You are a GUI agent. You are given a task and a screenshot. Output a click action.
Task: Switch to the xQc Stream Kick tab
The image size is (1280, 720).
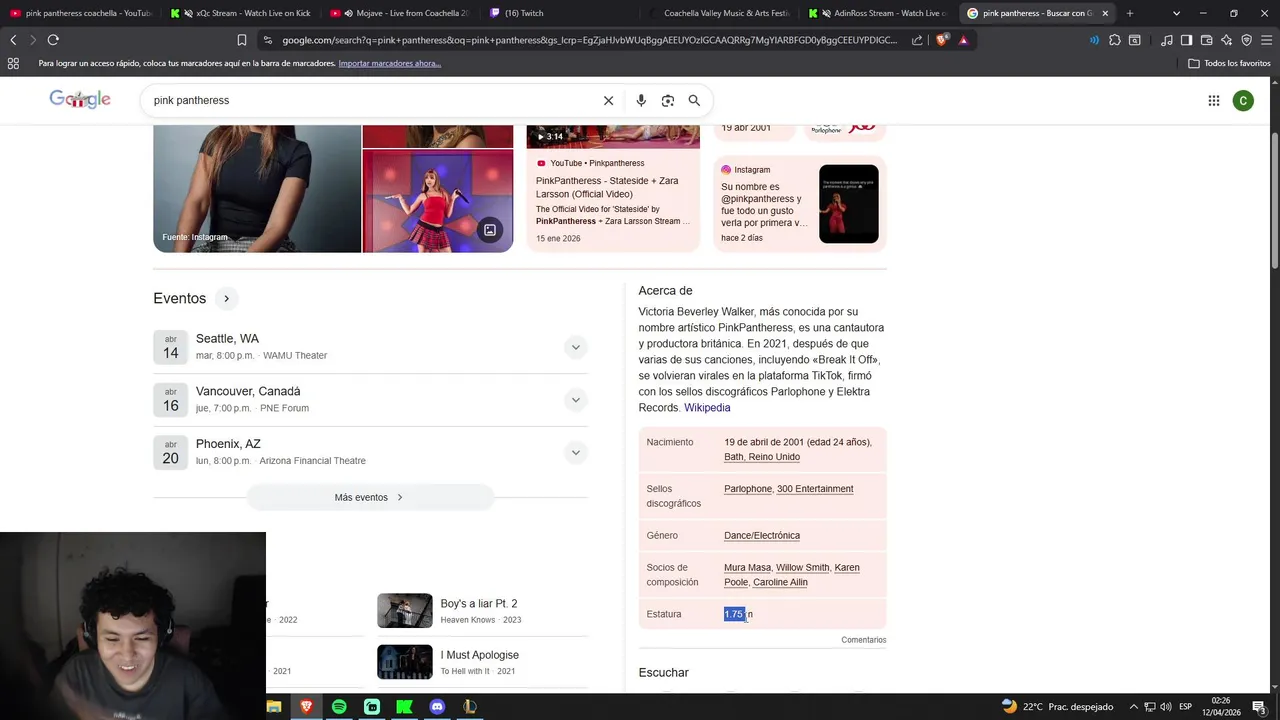(240, 13)
